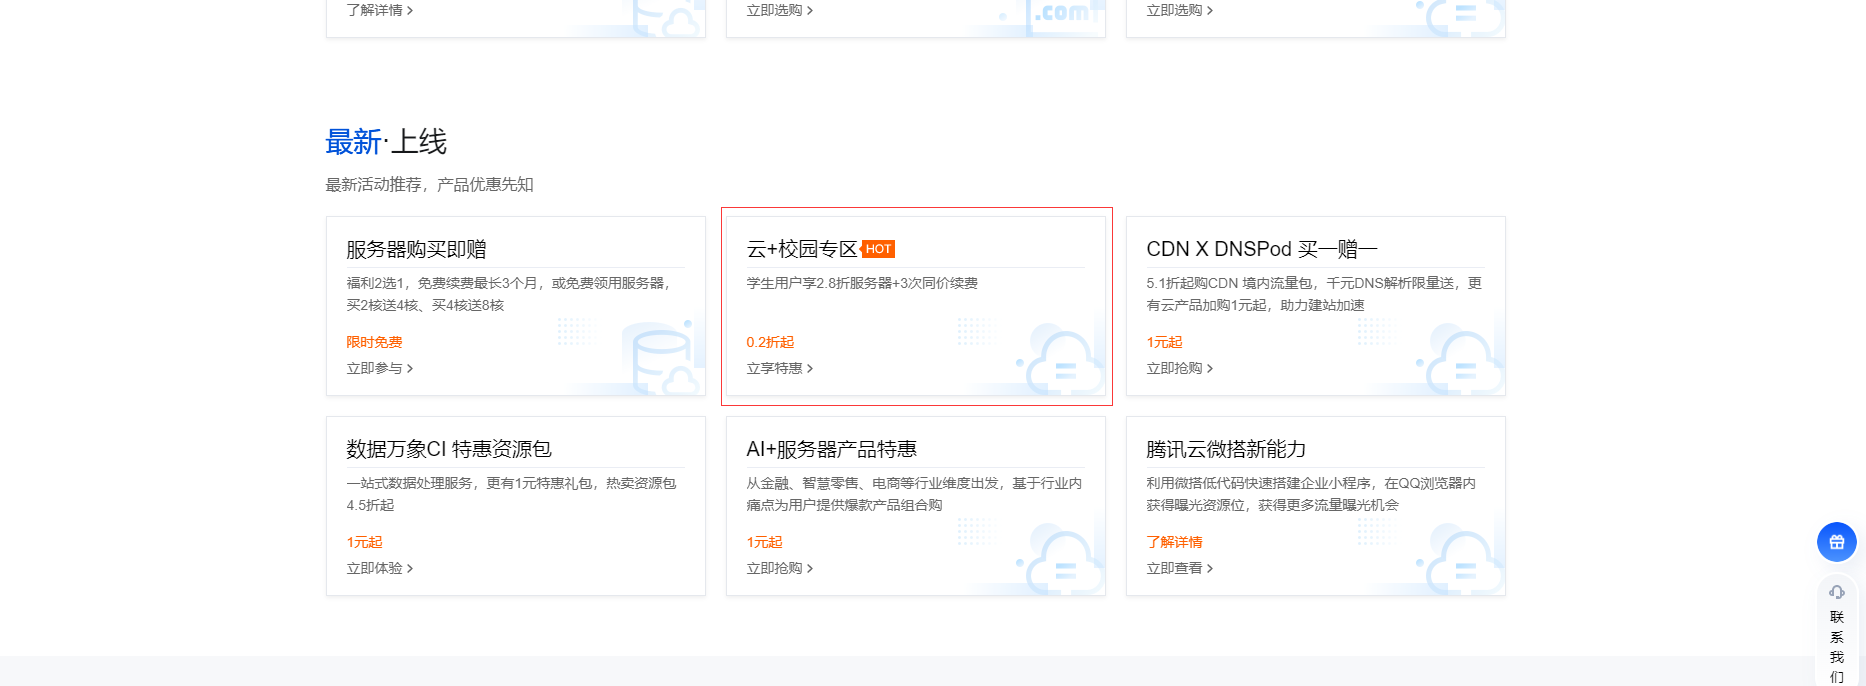Open the AI+服务器产品特惠 title
The image size is (1866, 686).
pos(832,449)
